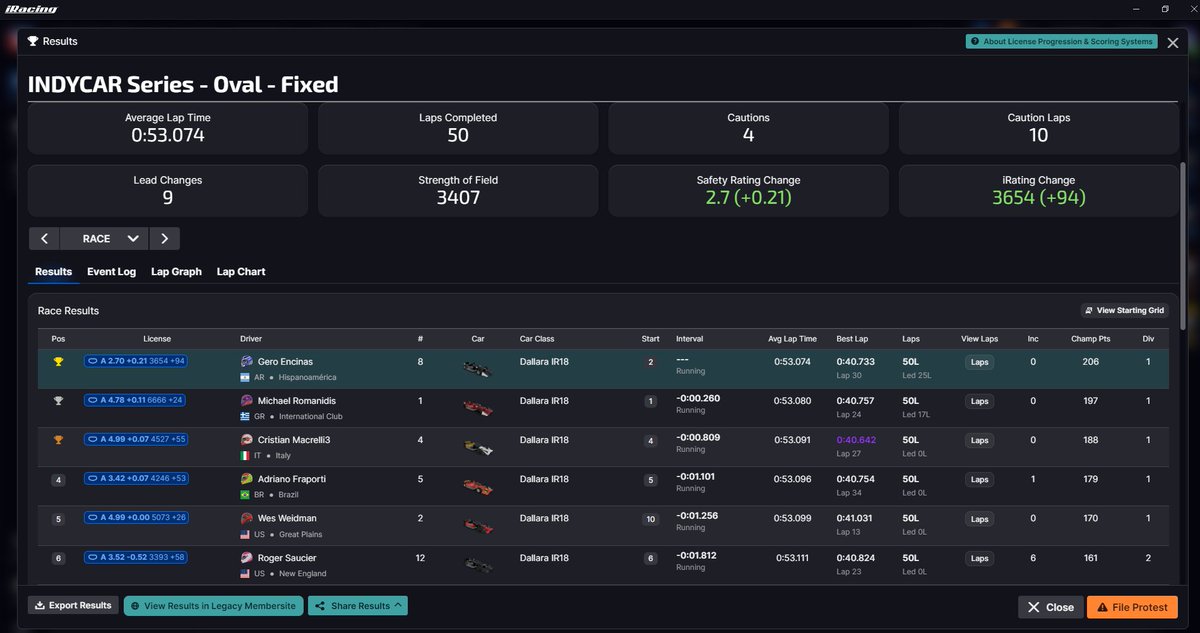Go to next session with right arrow
1200x633 pixels.
tap(164, 239)
